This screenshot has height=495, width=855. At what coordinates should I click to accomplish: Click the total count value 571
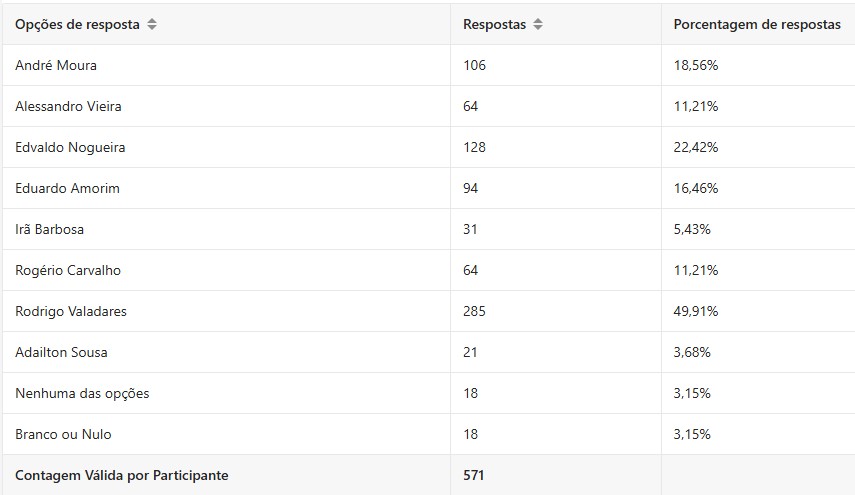pos(474,475)
